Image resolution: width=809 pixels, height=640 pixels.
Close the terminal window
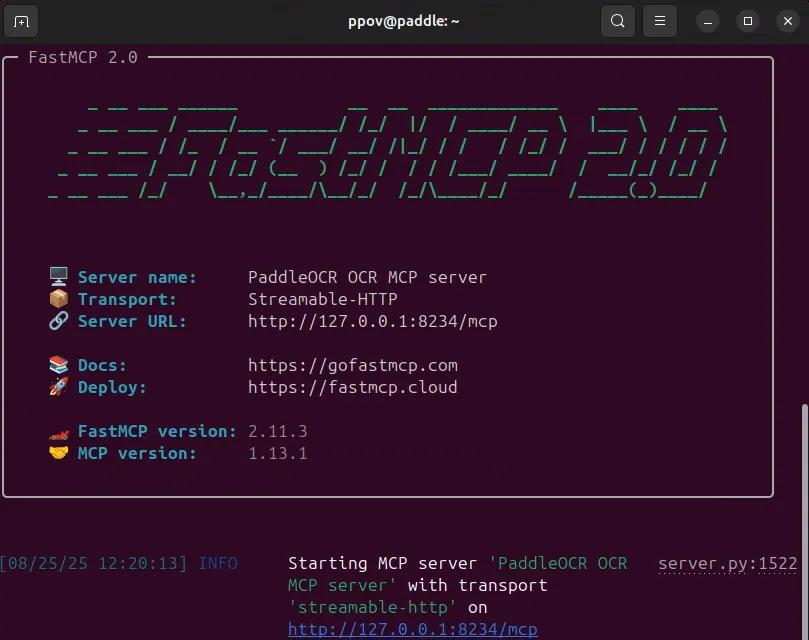point(787,21)
